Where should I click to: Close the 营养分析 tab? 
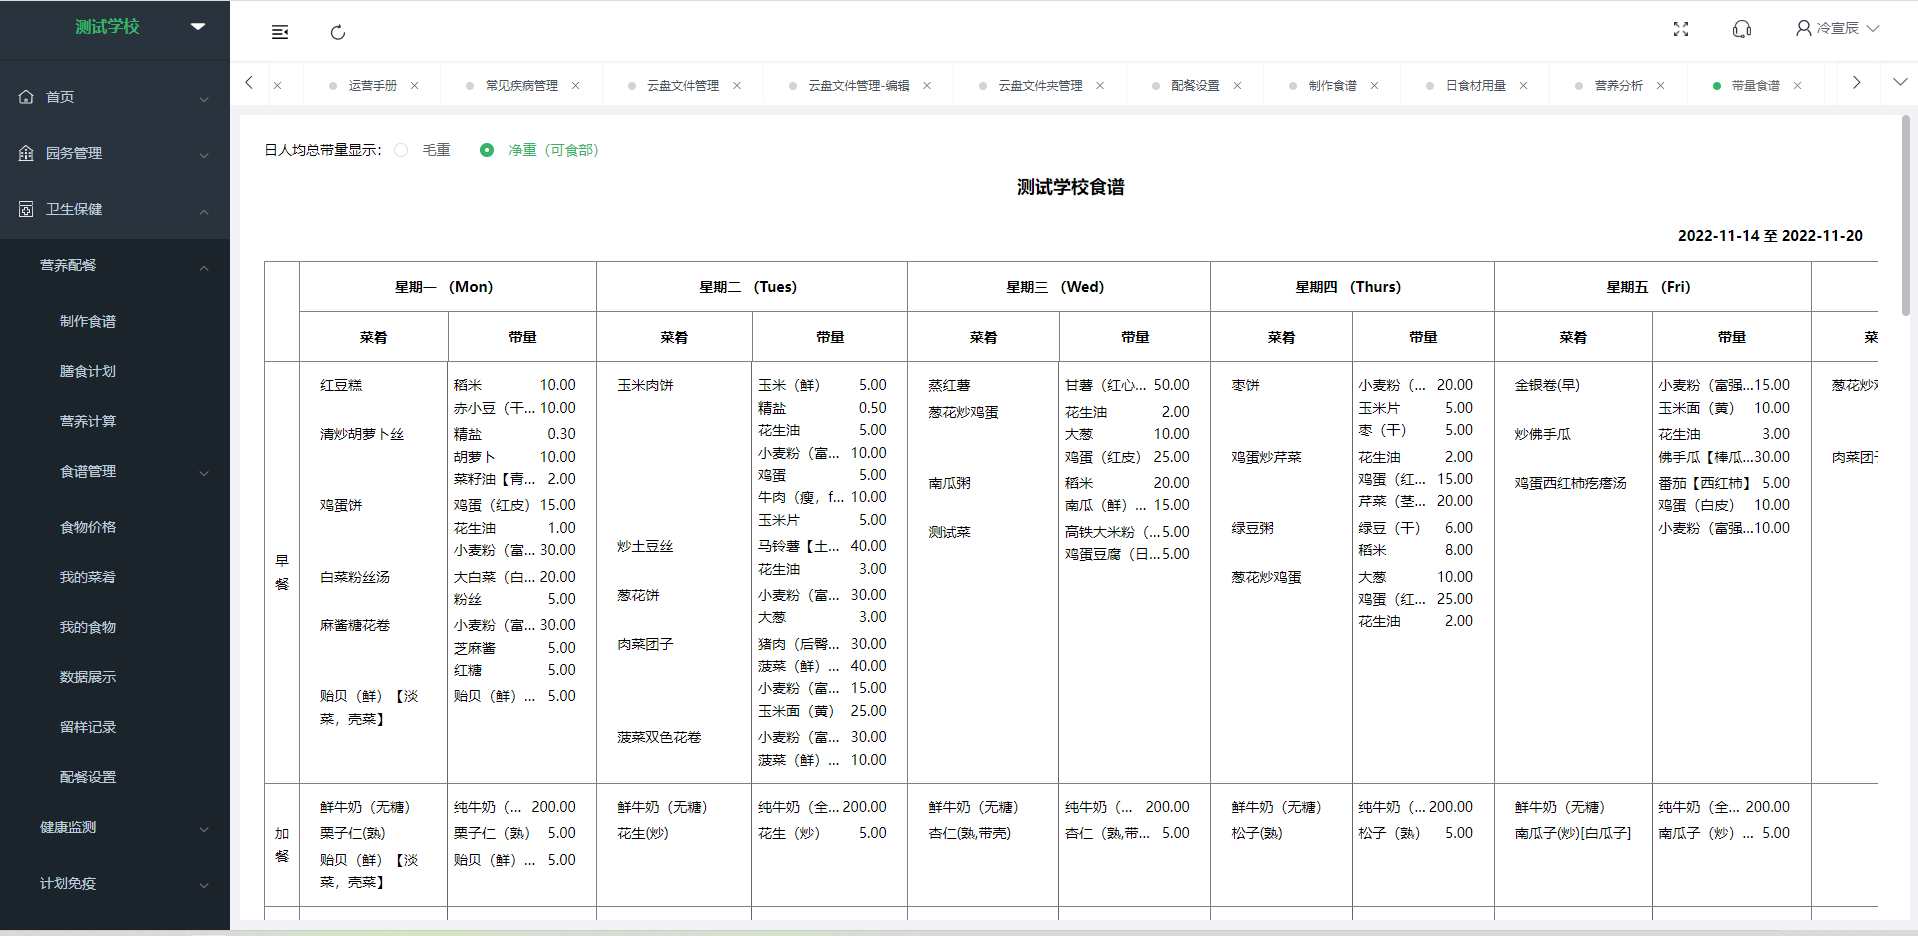click(x=1660, y=86)
